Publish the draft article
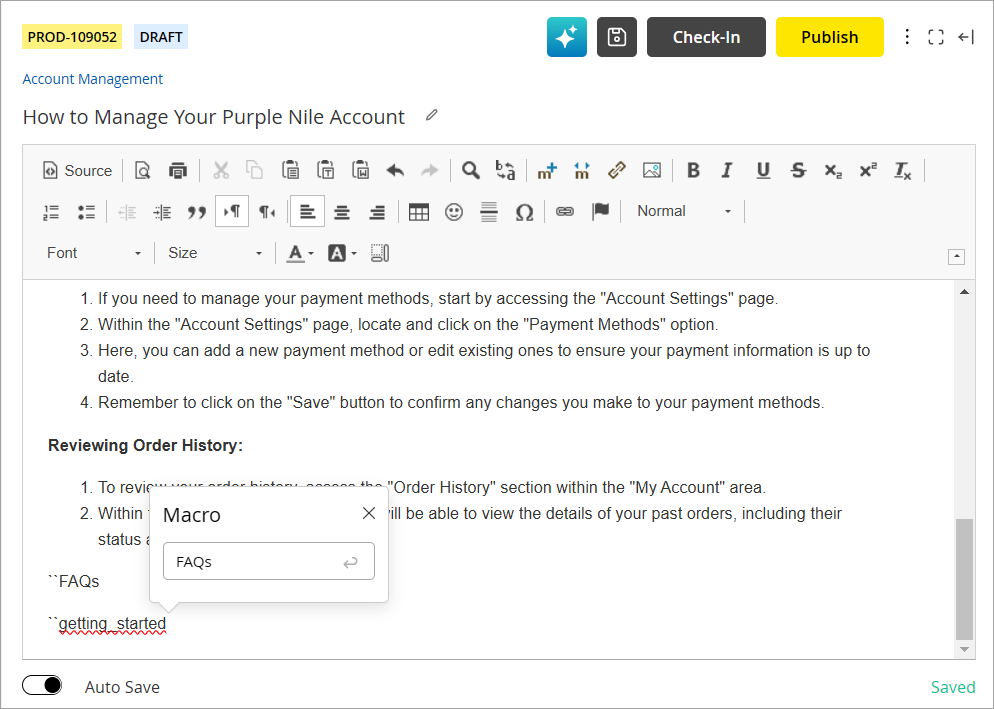994x709 pixels. tap(829, 37)
